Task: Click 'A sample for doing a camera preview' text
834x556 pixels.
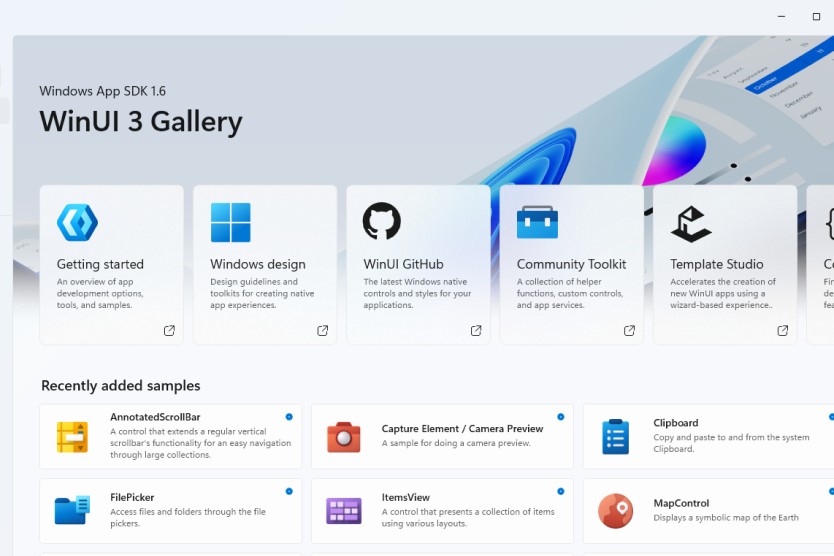Action: (x=456, y=443)
